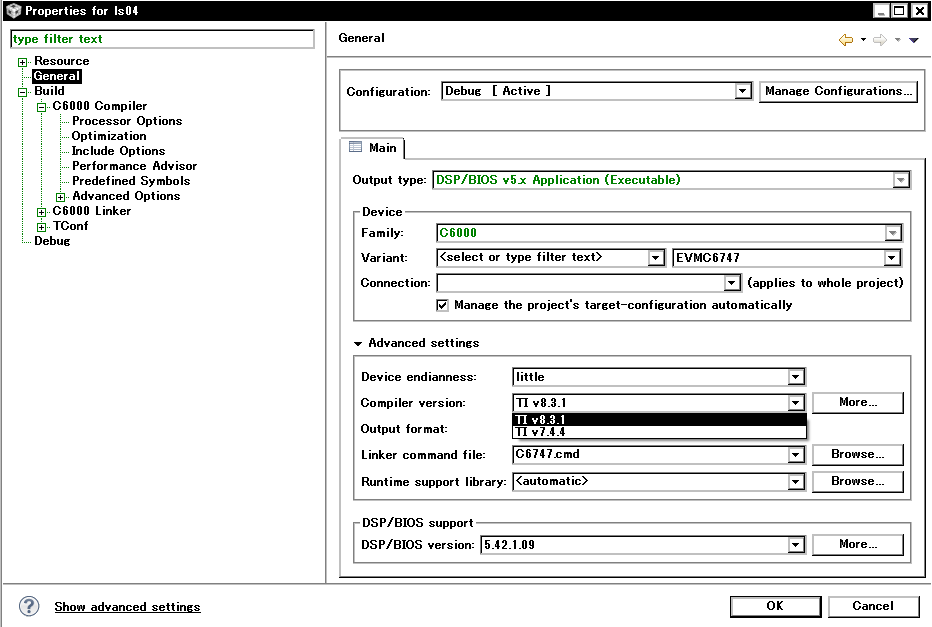Open the Output type dropdown
932x627 pixels.
(x=901, y=180)
